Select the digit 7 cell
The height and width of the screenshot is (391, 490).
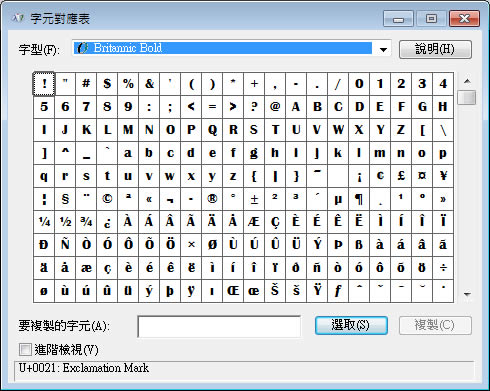(86, 107)
